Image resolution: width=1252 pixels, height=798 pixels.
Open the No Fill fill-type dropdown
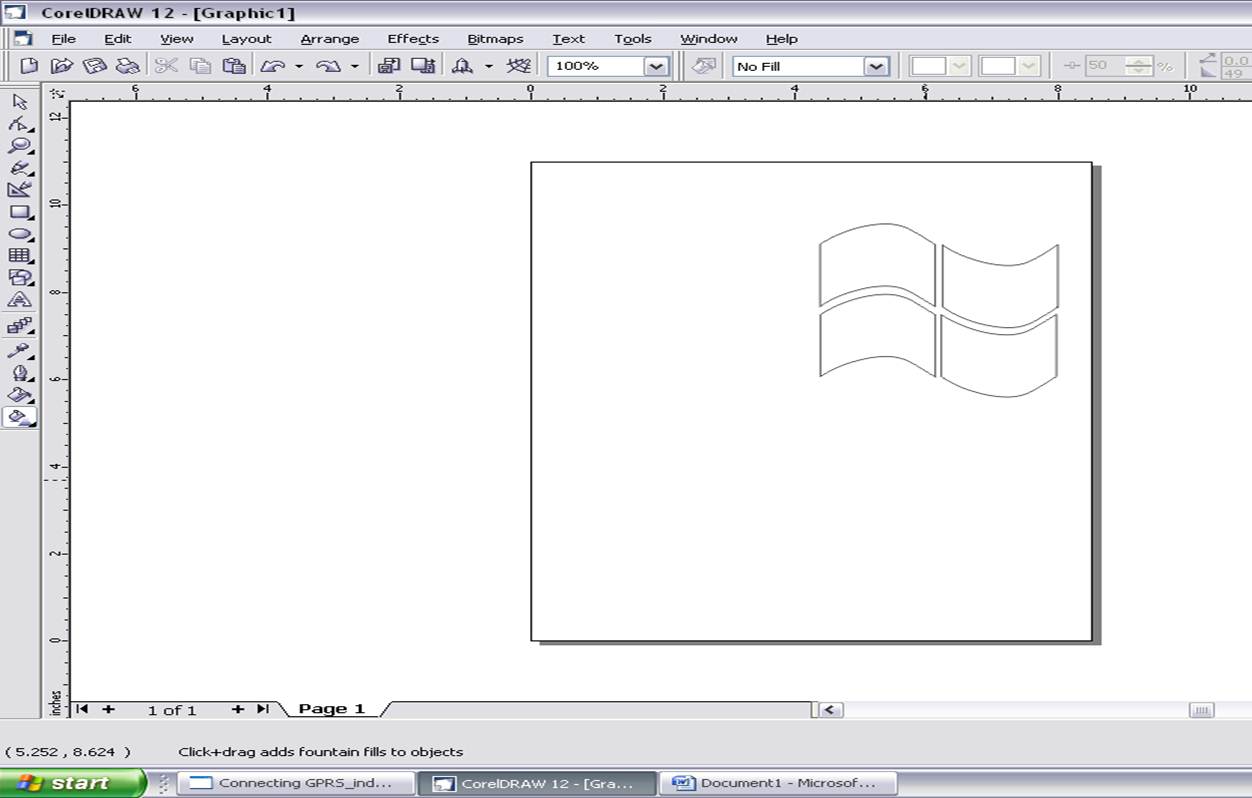(877, 66)
